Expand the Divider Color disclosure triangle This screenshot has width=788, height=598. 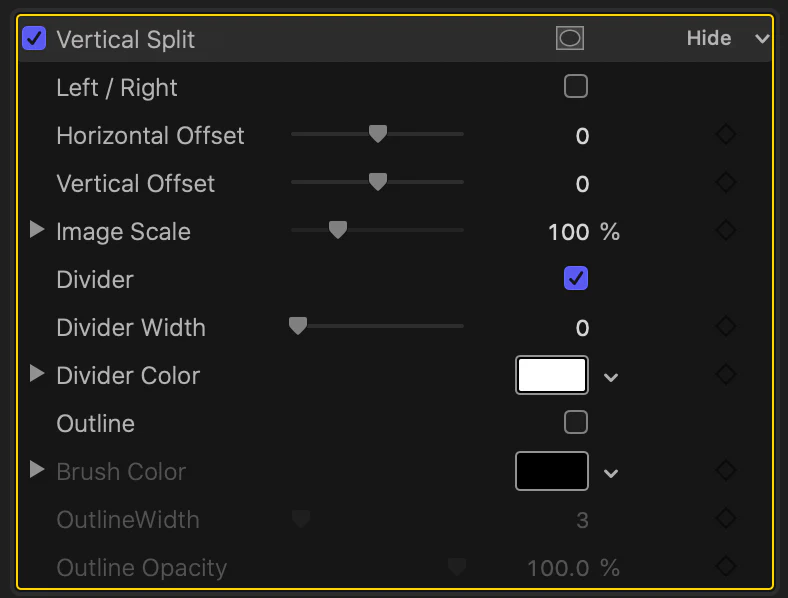click(37, 374)
